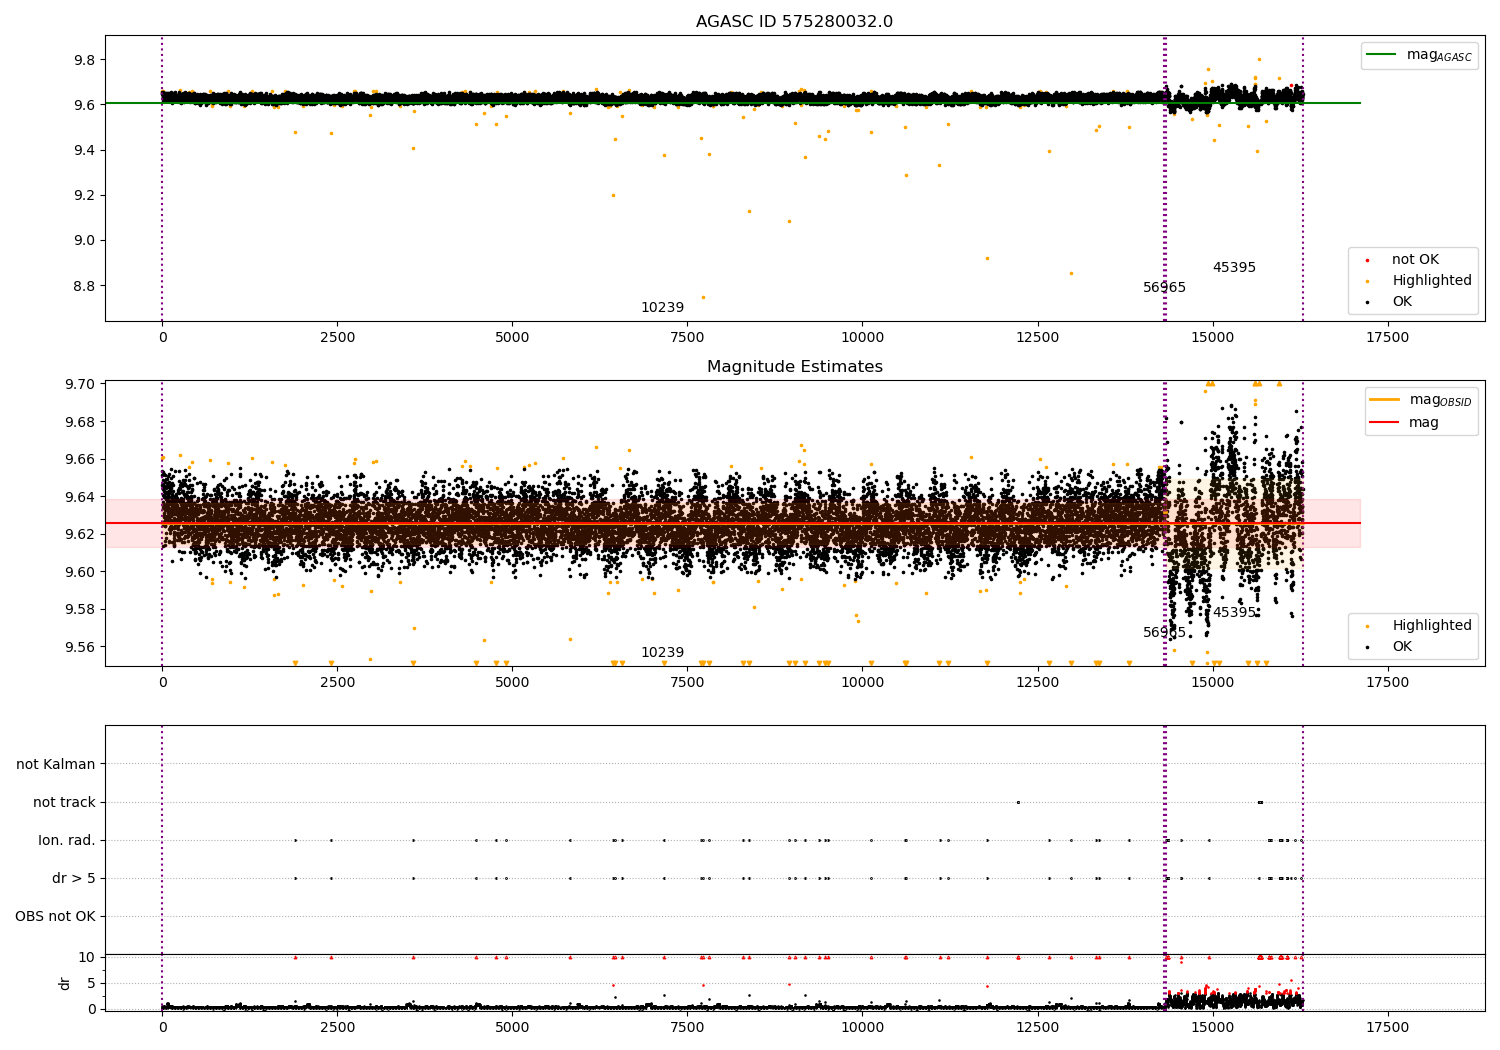1500x1050 pixels.
Task: Select 'OK' legend entry in the middle plot
Action: pyautogui.click(x=1402, y=647)
